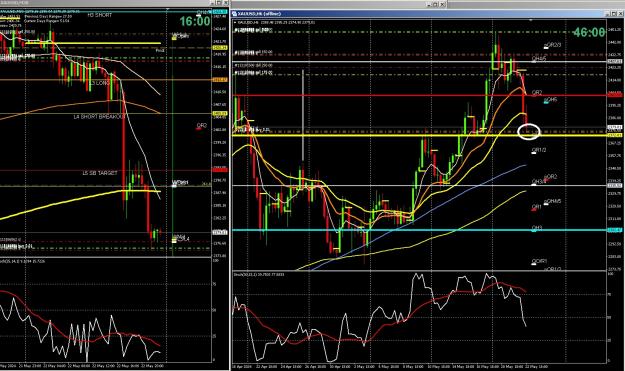
Task: Close the XAUUSD,H4 (offline) chart window
Action: click(x=620, y=14)
